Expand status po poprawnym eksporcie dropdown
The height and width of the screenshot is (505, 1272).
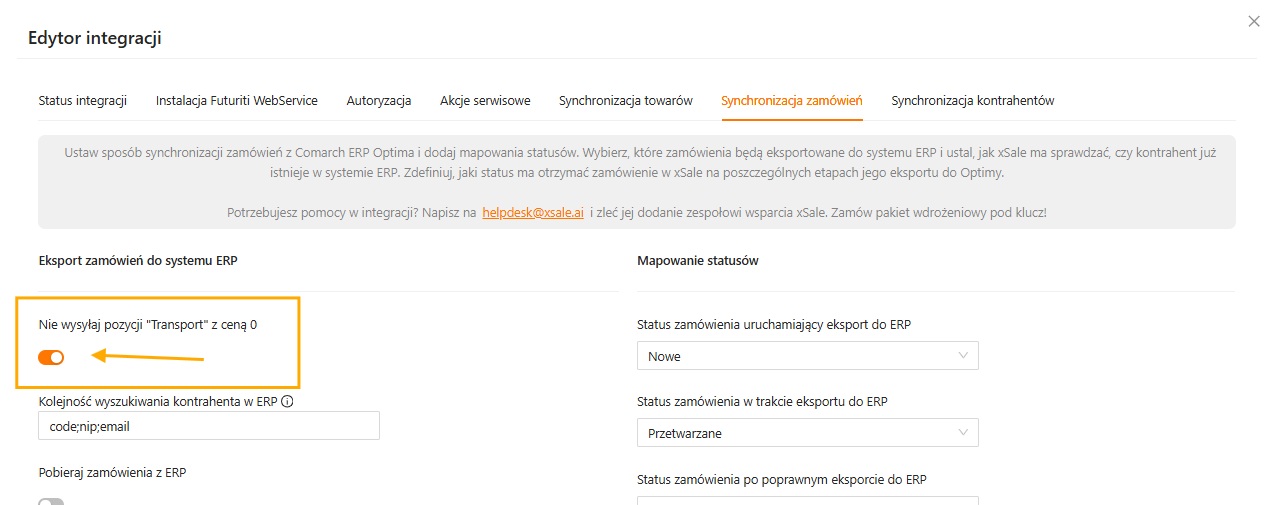[x=807, y=500]
